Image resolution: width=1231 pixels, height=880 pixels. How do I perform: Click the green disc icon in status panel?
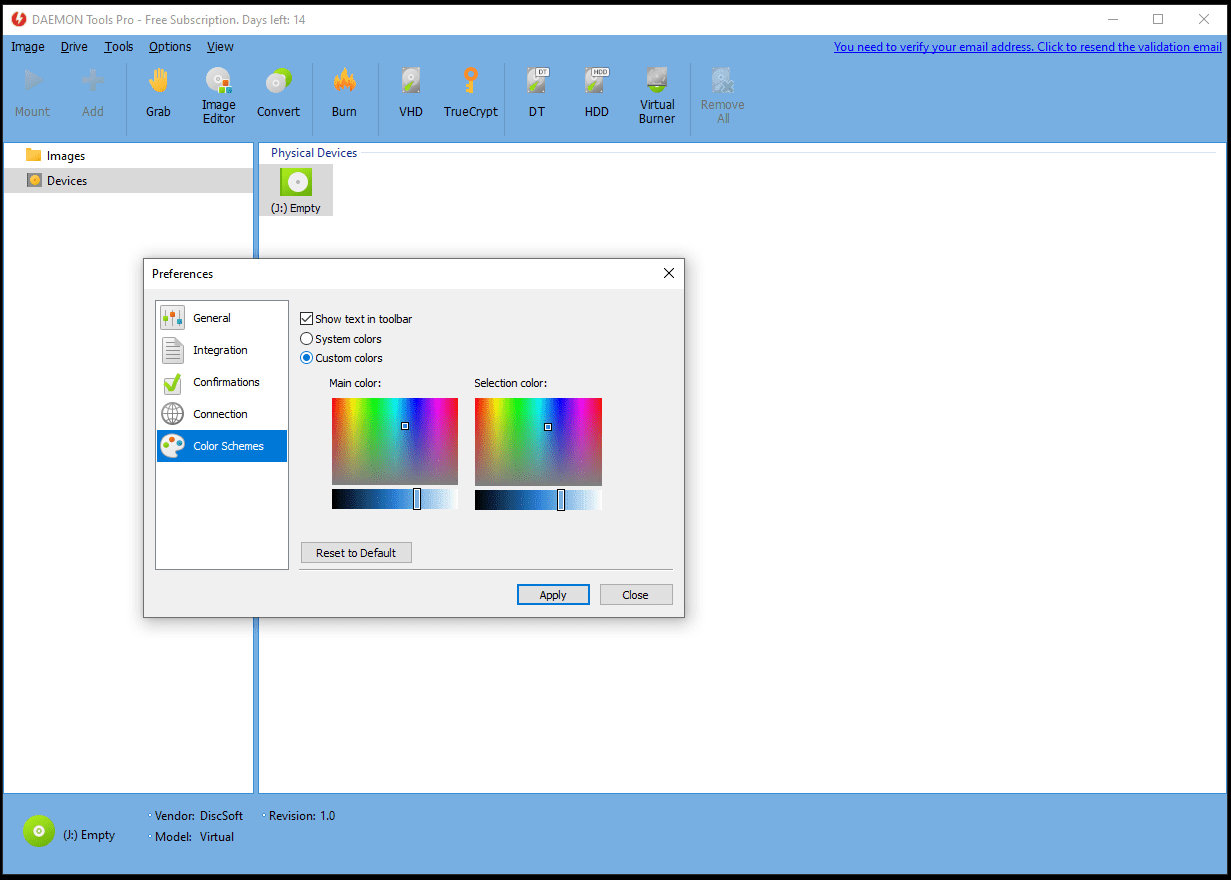pyautogui.click(x=39, y=830)
